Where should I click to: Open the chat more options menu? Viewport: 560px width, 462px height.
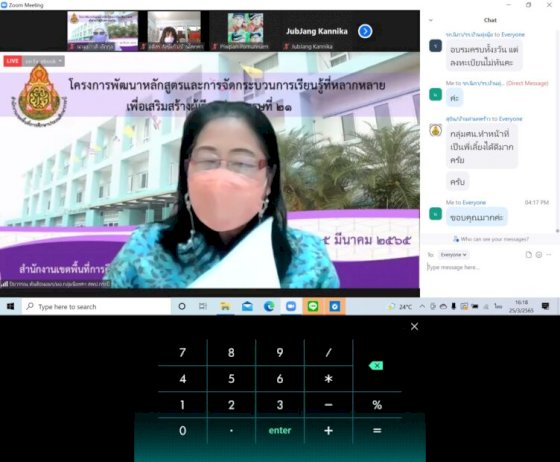tap(549, 255)
